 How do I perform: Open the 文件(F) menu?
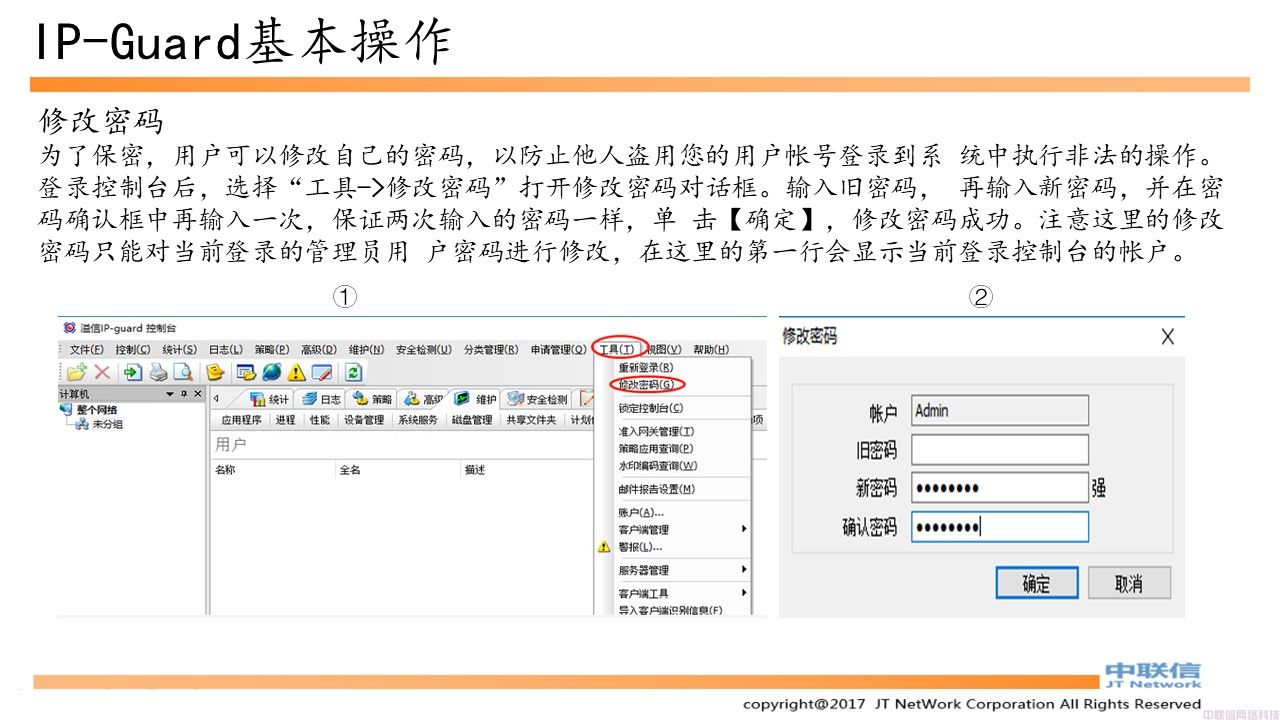86,349
